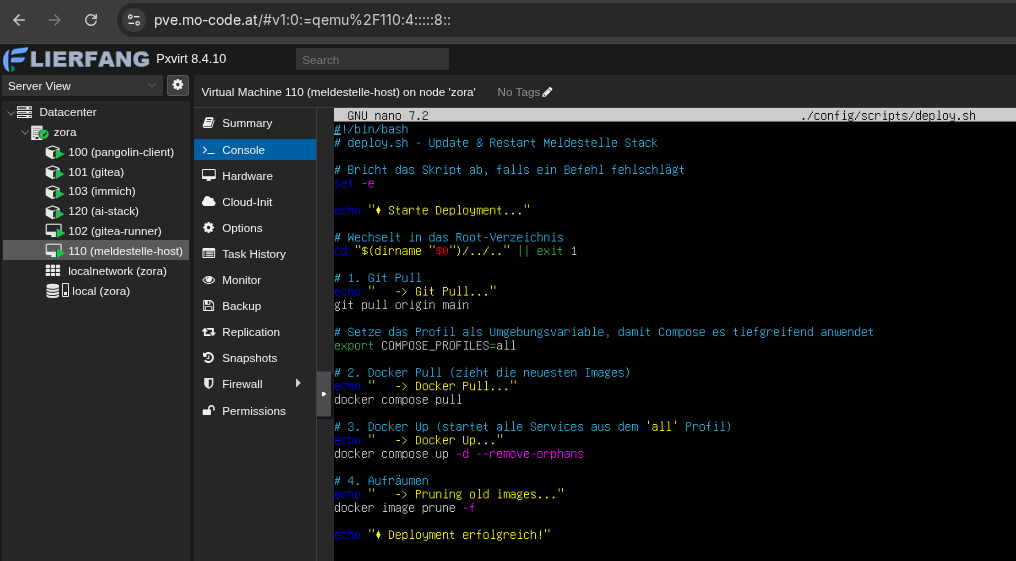
Task: Click the Datacenter server icon
Action: pyautogui.click(x=25, y=112)
